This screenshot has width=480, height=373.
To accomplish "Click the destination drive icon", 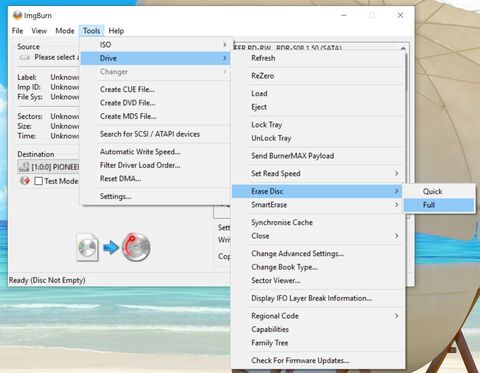I will coord(24,167).
